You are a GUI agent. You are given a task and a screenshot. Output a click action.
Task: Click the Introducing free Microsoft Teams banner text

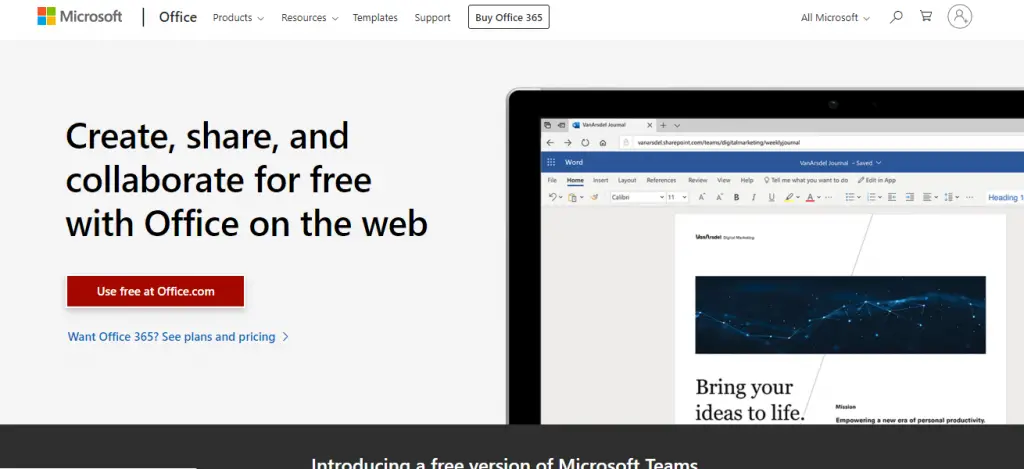tap(504, 463)
